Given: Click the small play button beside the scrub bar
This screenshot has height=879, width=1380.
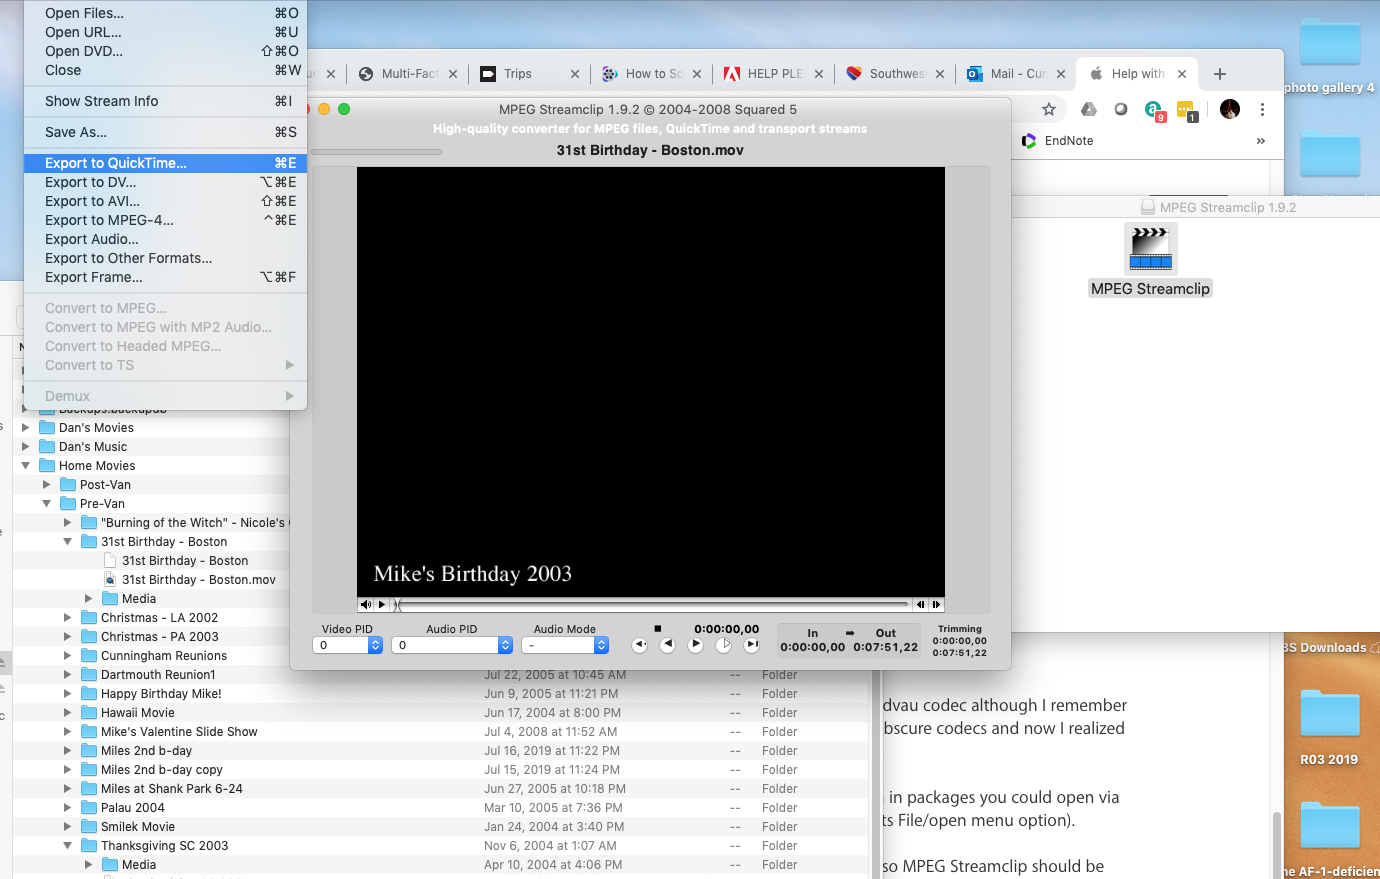Looking at the screenshot, I should (x=382, y=604).
